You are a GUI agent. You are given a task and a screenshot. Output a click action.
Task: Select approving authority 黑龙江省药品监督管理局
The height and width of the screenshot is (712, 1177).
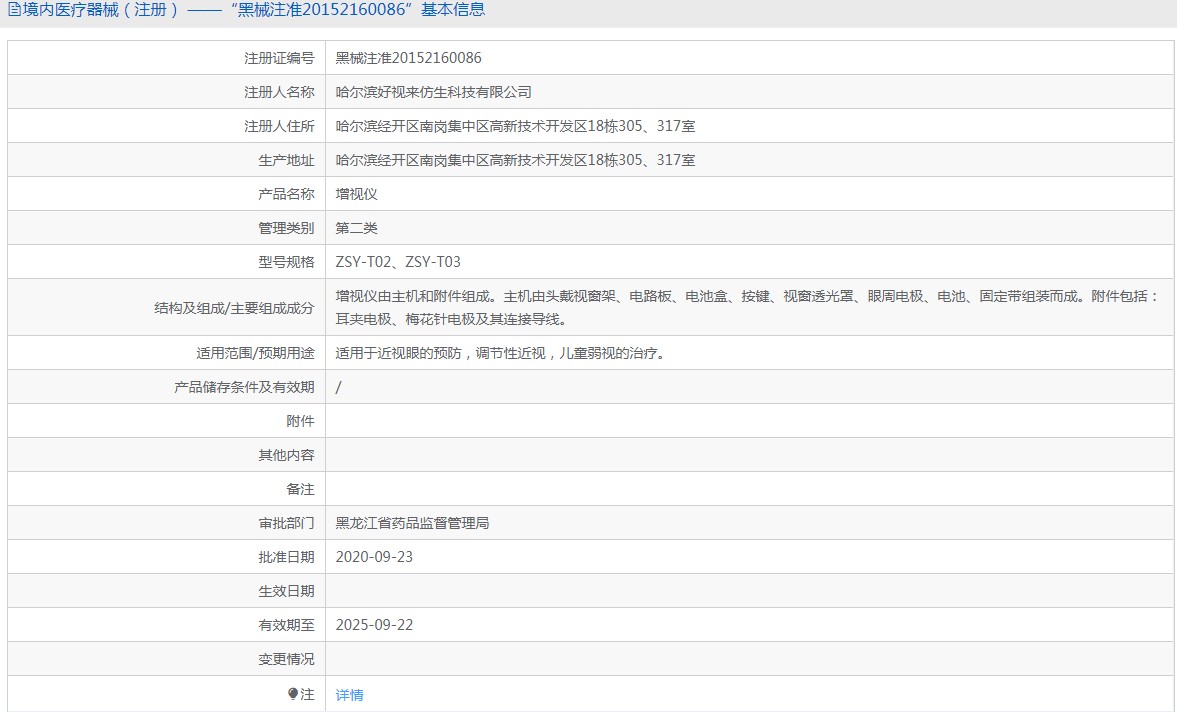click(412, 523)
